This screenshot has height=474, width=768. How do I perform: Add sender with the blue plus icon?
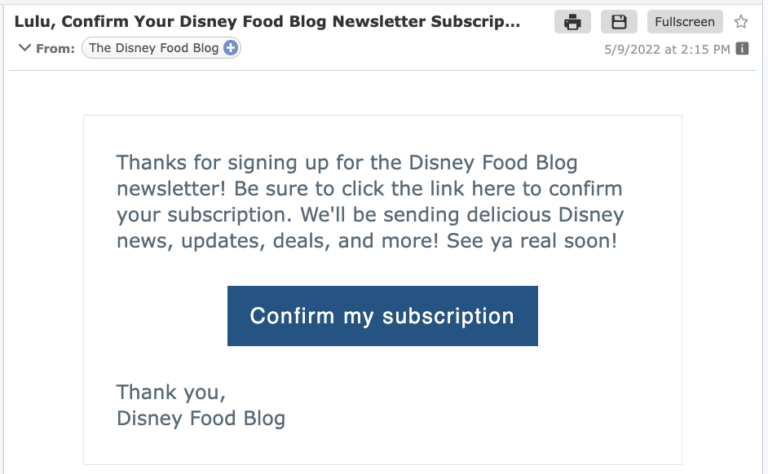click(231, 48)
